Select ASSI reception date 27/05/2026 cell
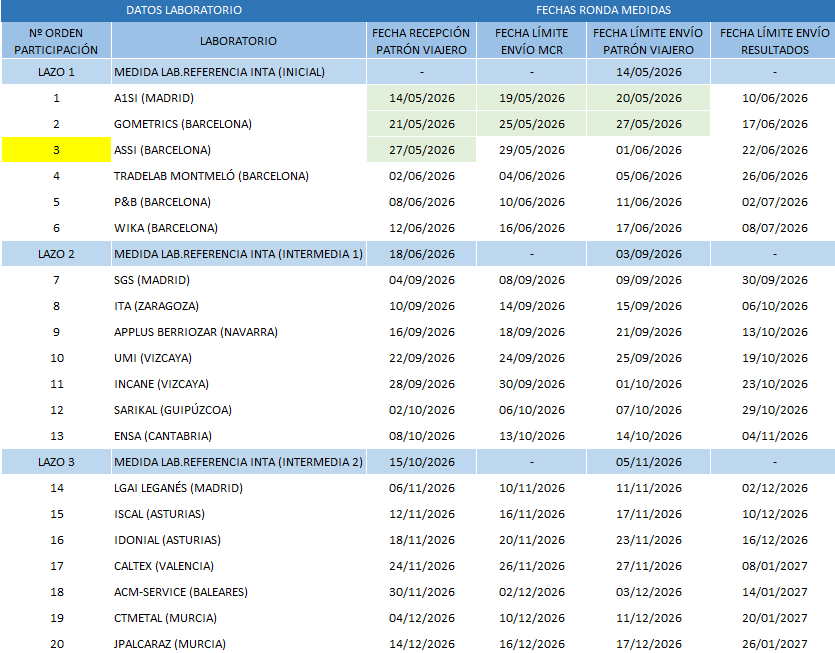This screenshot has width=835, height=653. (x=421, y=150)
